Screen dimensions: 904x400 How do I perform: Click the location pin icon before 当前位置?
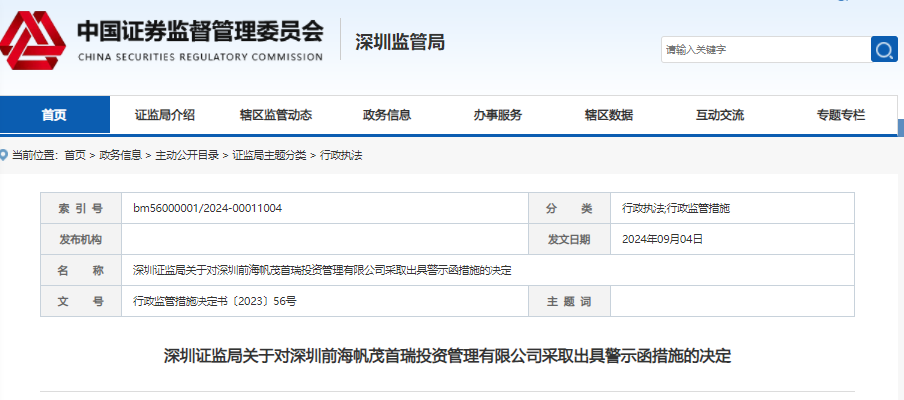[x=4, y=155]
